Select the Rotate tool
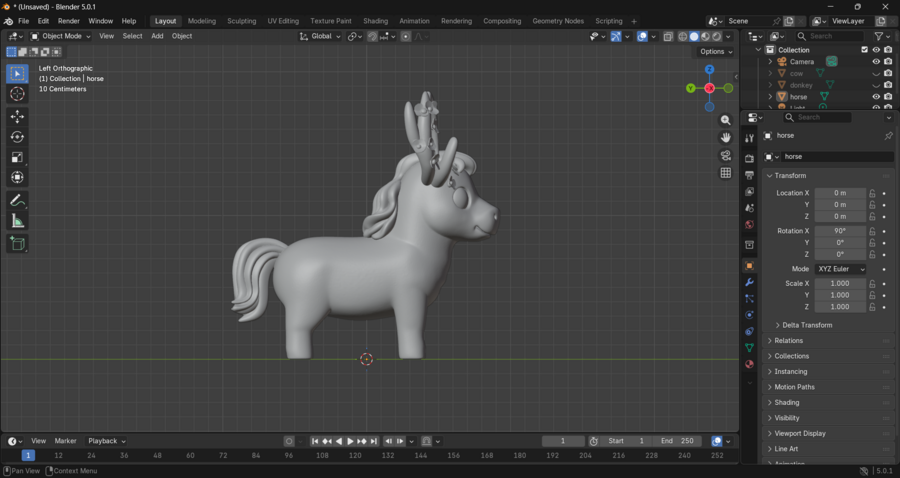Image resolution: width=900 pixels, height=478 pixels. [x=17, y=137]
